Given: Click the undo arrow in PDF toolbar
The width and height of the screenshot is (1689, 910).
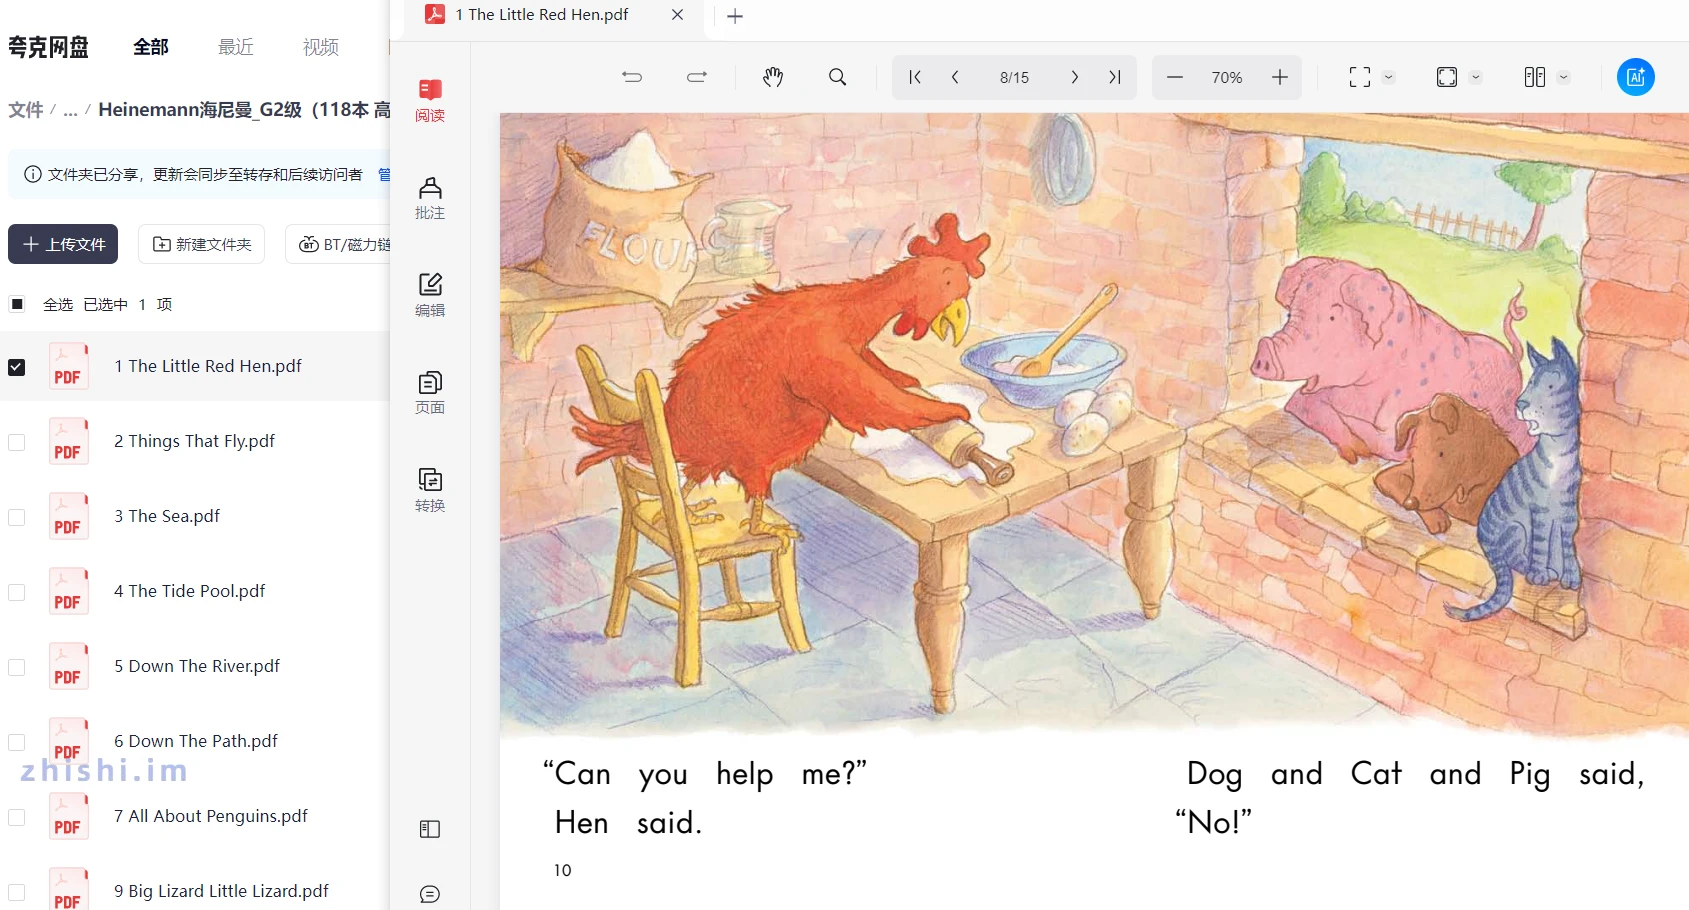Looking at the screenshot, I should (632, 77).
